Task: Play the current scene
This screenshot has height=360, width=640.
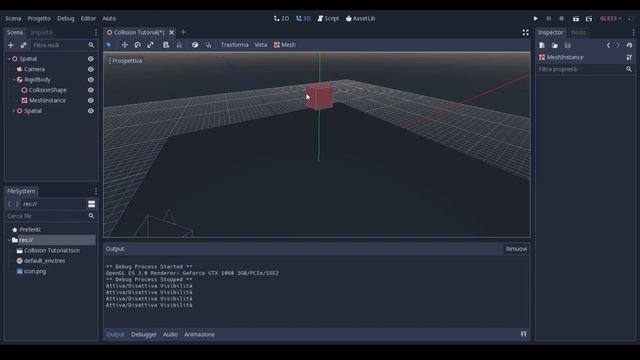Action: click(x=576, y=18)
